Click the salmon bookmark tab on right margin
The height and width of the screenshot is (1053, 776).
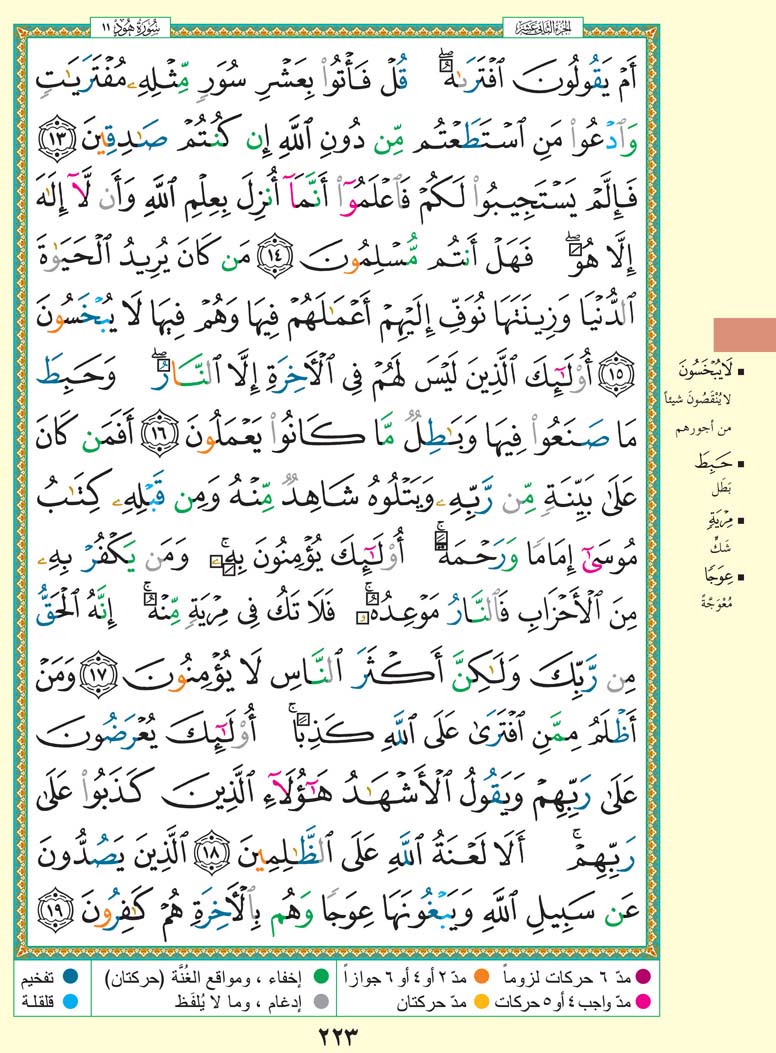743,334
